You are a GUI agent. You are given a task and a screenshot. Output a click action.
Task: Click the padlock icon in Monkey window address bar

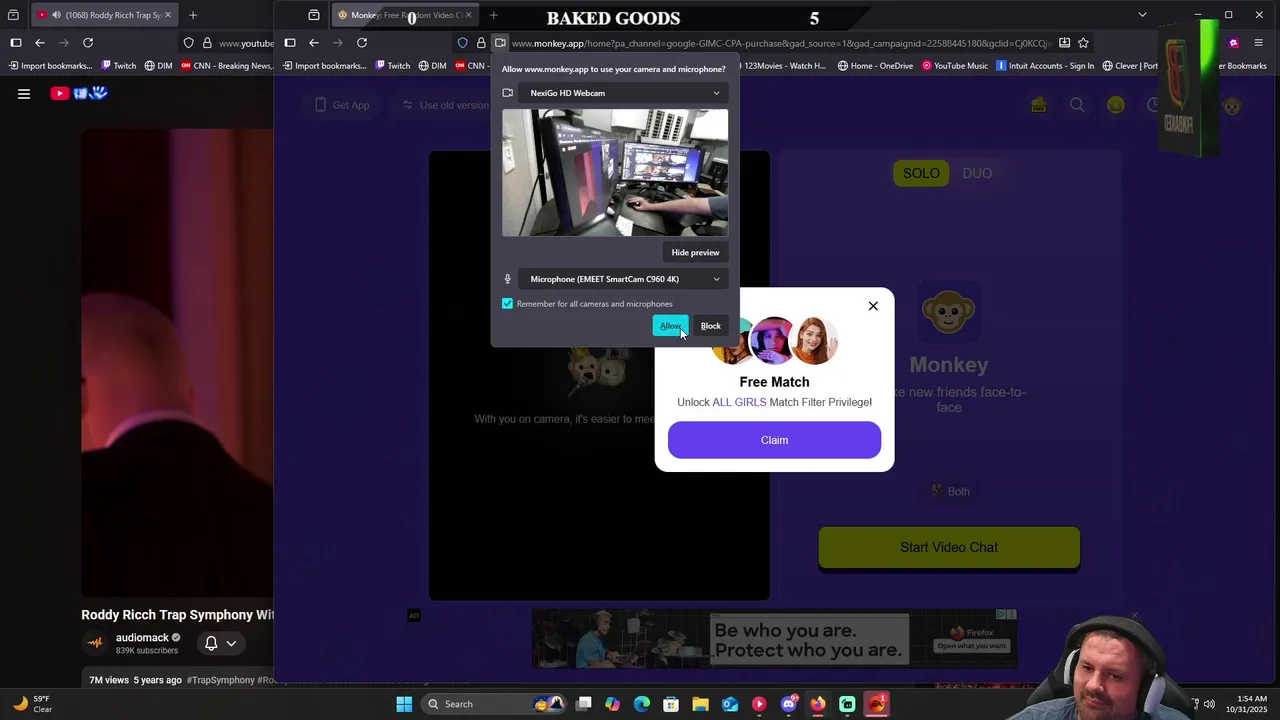481,43
